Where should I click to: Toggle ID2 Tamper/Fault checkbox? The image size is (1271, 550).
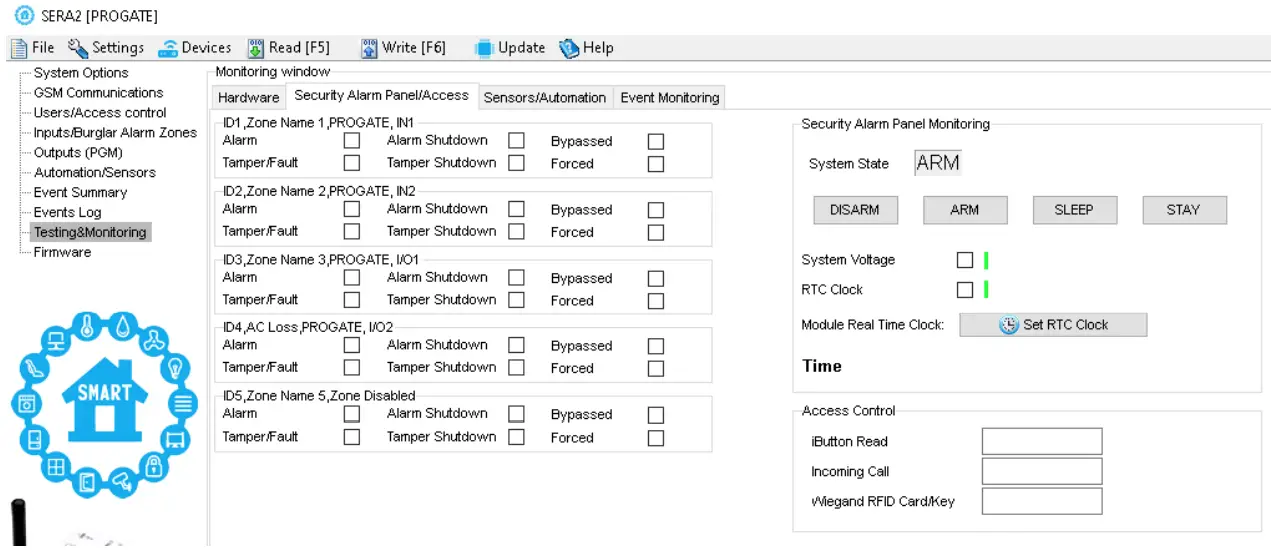[352, 231]
